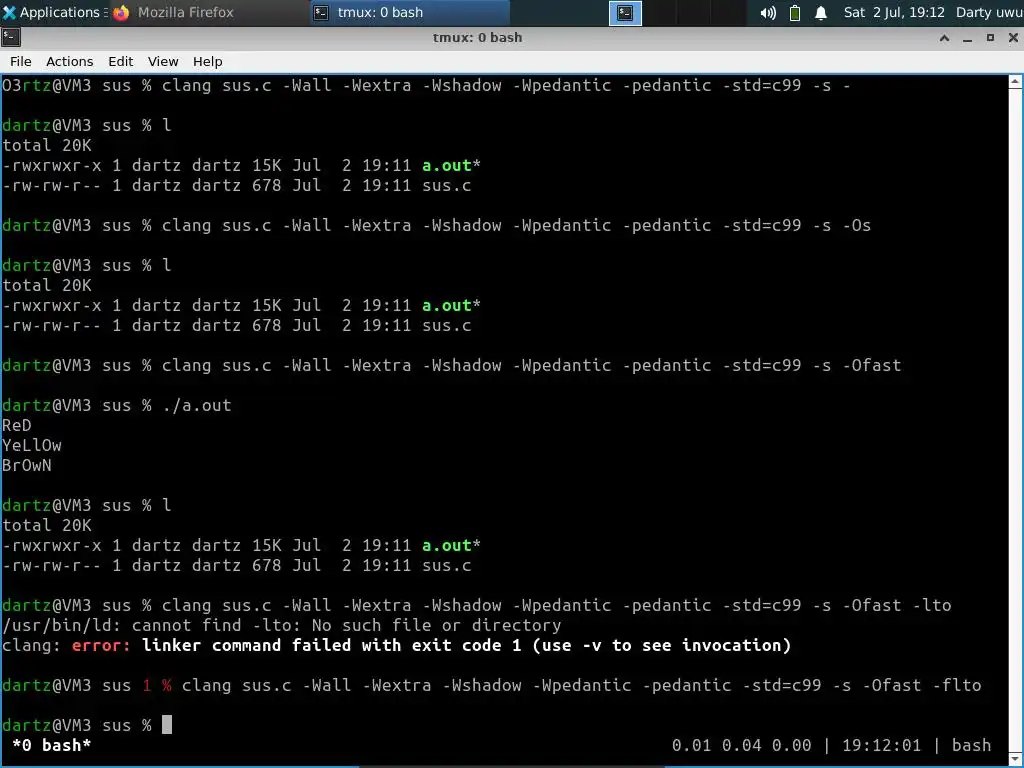Click the '-Os' flag in clang command
The width and height of the screenshot is (1024, 768).
(856, 225)
